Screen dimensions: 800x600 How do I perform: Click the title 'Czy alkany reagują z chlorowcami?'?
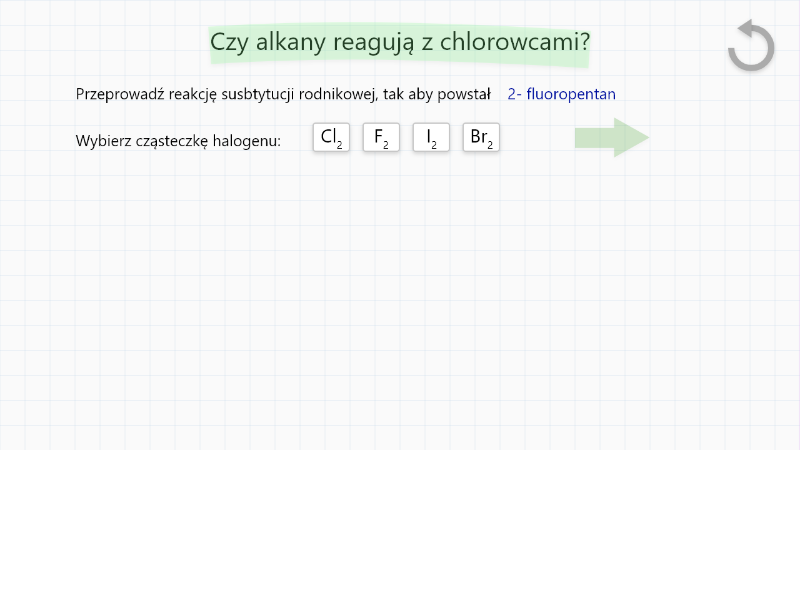pyautogui.click(x=399, y=43)
